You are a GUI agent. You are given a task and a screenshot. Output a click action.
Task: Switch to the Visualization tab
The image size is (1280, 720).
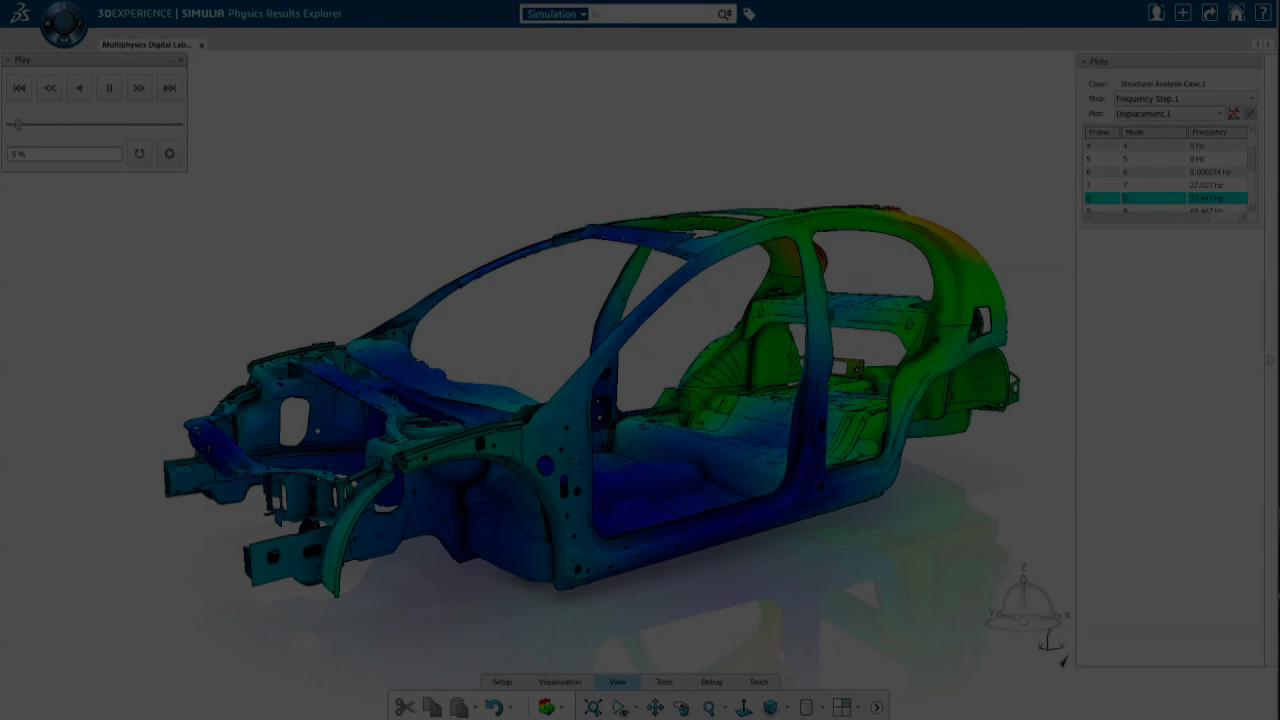(x=560, y=682)
